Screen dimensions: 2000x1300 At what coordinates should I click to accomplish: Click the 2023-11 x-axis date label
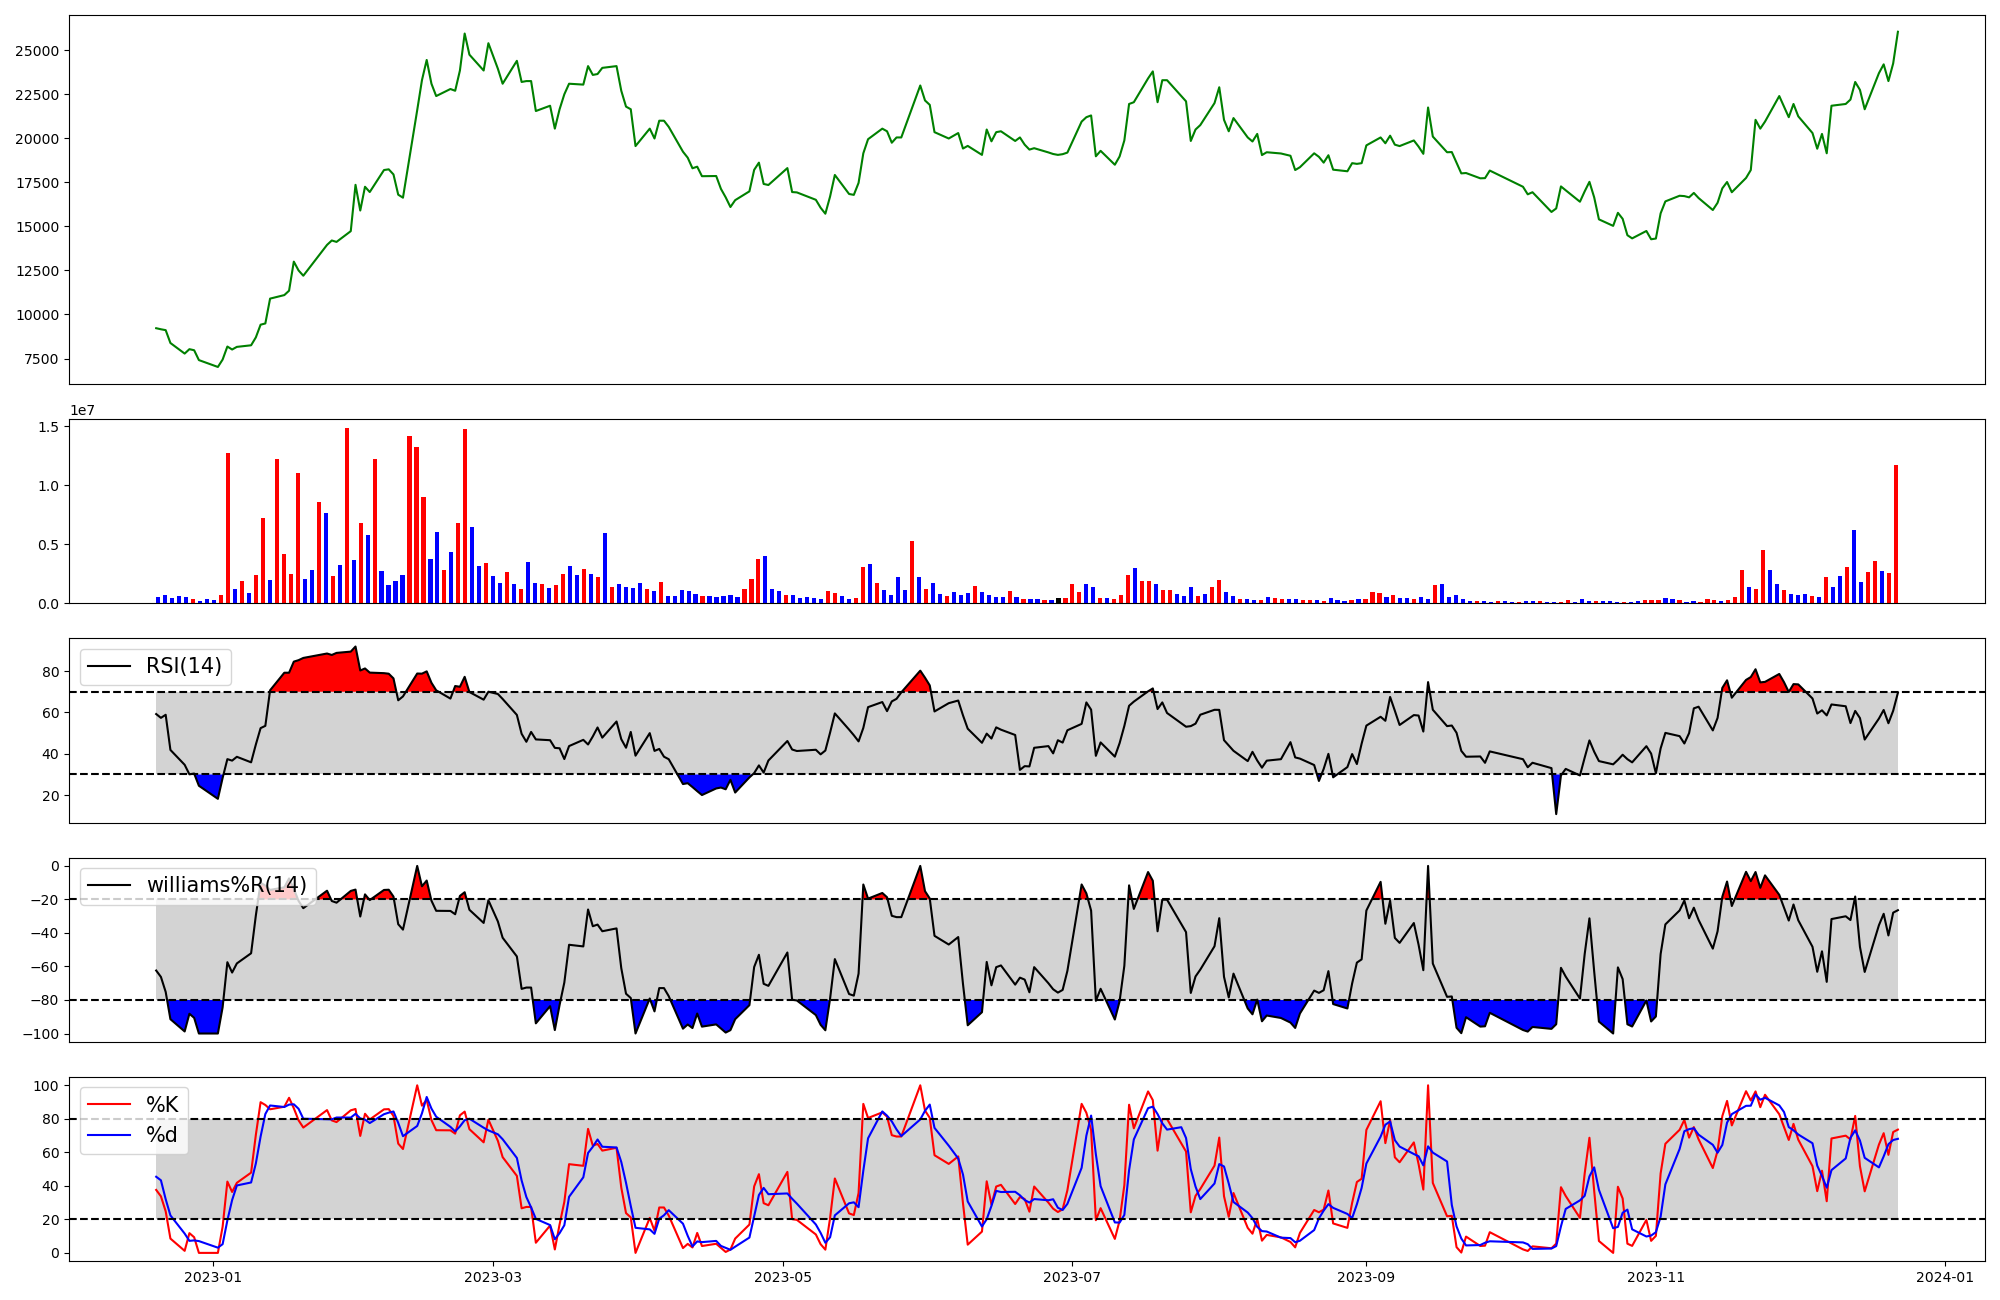click(1656, 1277)
